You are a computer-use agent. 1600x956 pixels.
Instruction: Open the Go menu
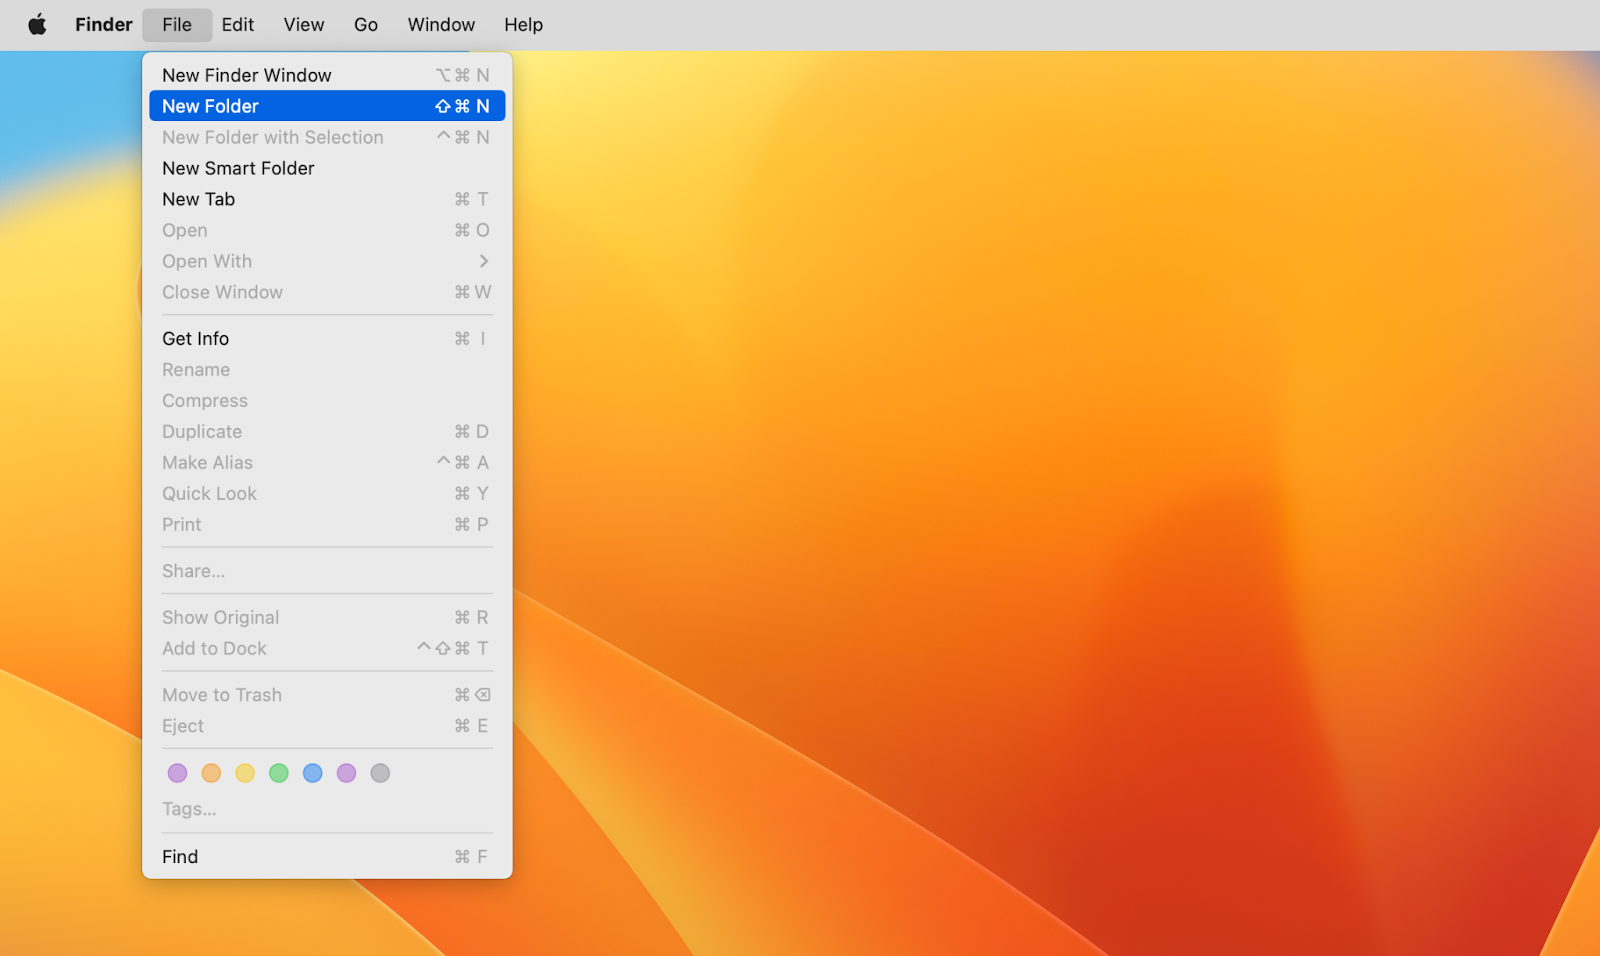pyautogui.click(x=365, y=24)
